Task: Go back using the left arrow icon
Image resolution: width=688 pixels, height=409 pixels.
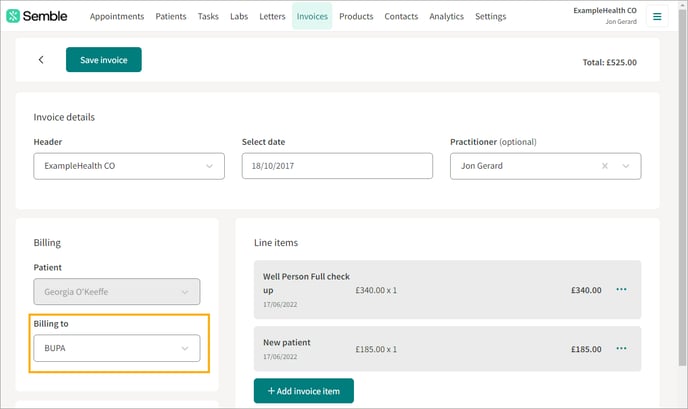Action: pyautogui.click(x=41, y=60)
